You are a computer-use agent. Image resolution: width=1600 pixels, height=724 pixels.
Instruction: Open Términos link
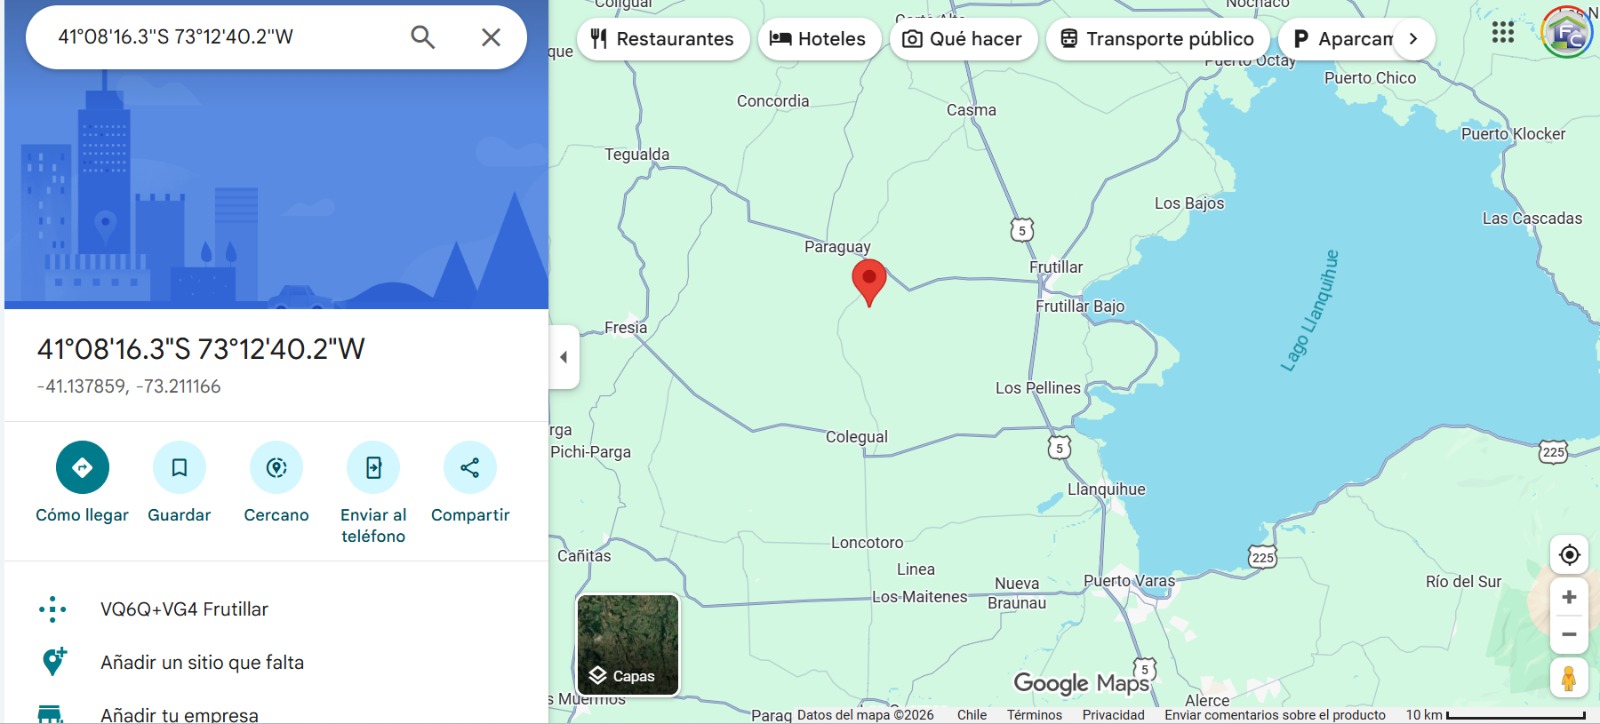coord(1034,715)
